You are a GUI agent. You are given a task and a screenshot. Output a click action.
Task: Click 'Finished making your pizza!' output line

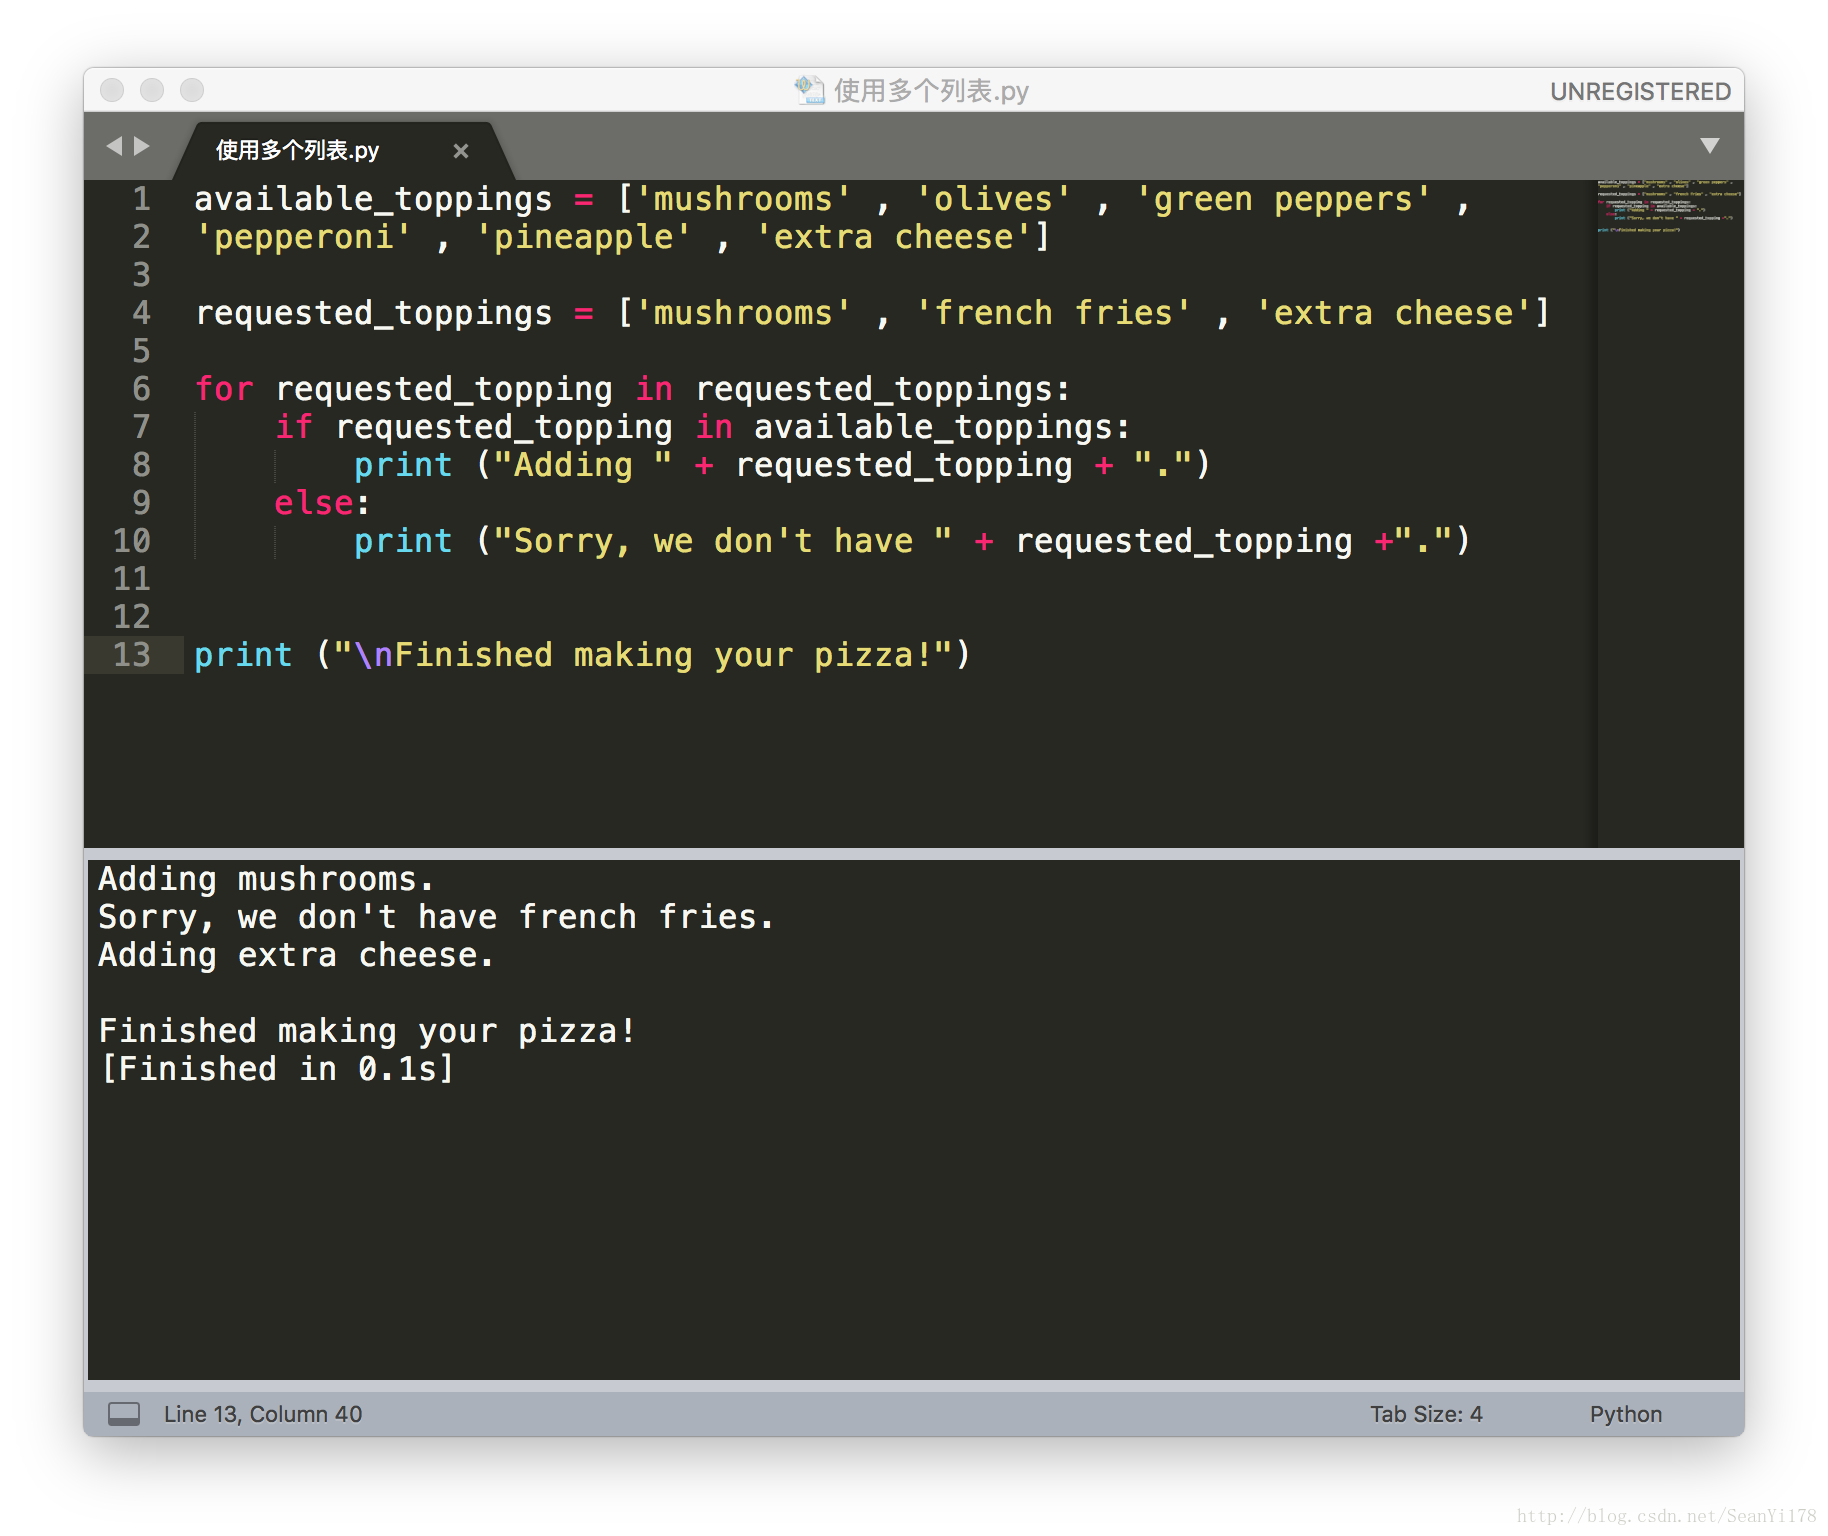(367, 1031)
